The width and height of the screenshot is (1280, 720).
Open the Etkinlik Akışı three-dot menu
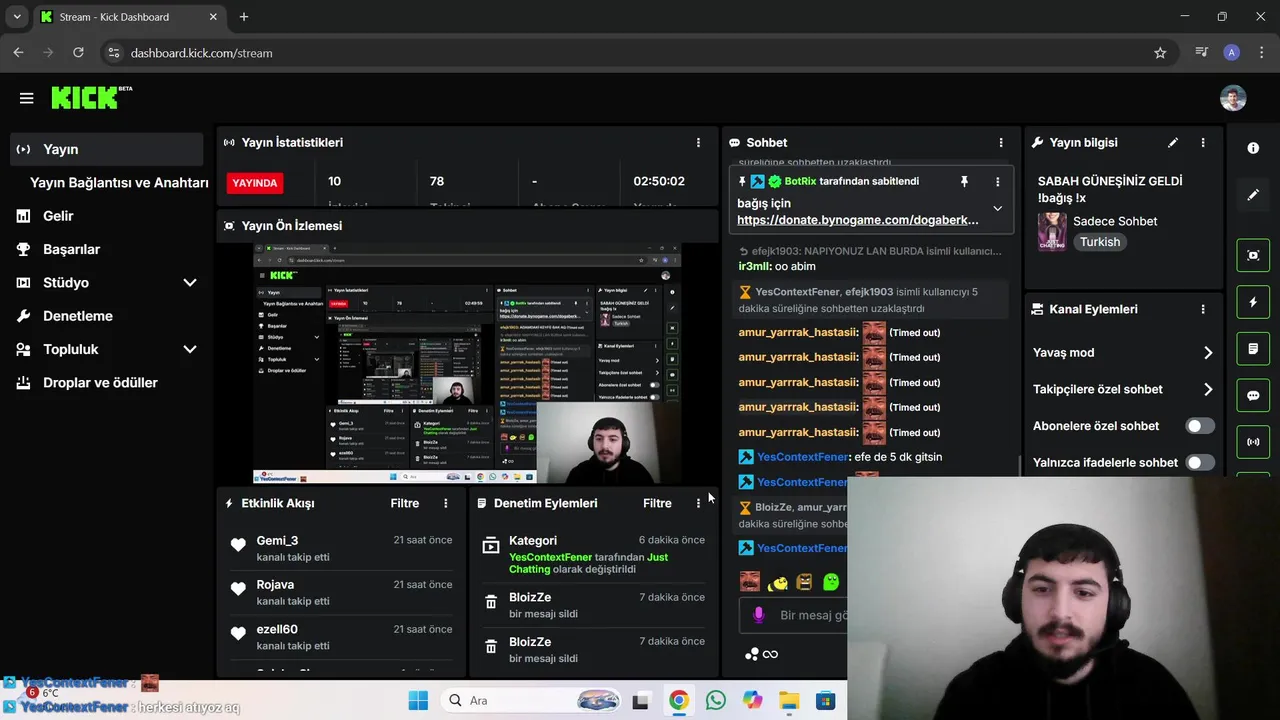point(446,503)
